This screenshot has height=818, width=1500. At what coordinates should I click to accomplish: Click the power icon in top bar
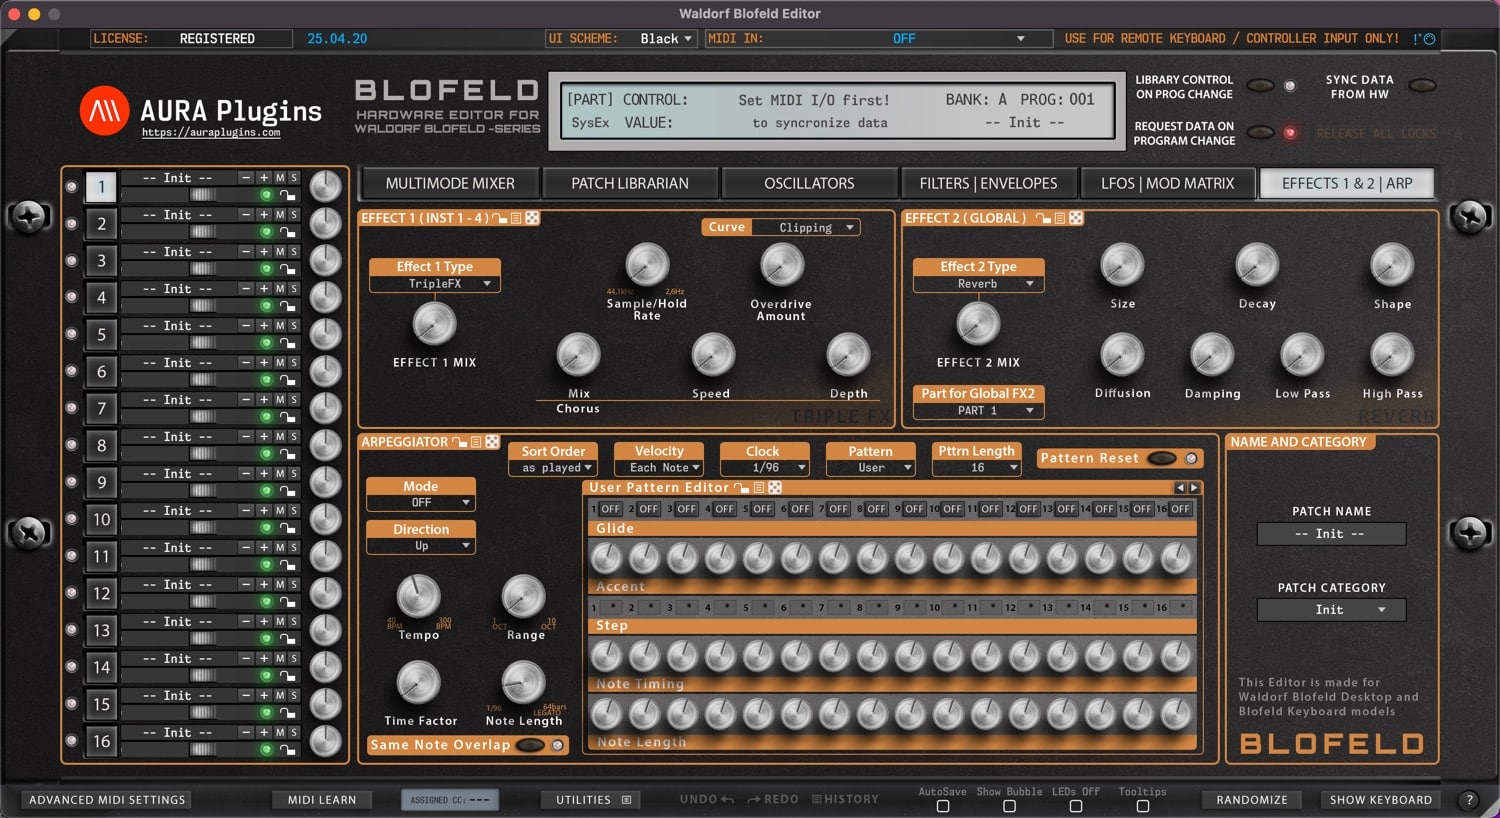(1429, 39)
